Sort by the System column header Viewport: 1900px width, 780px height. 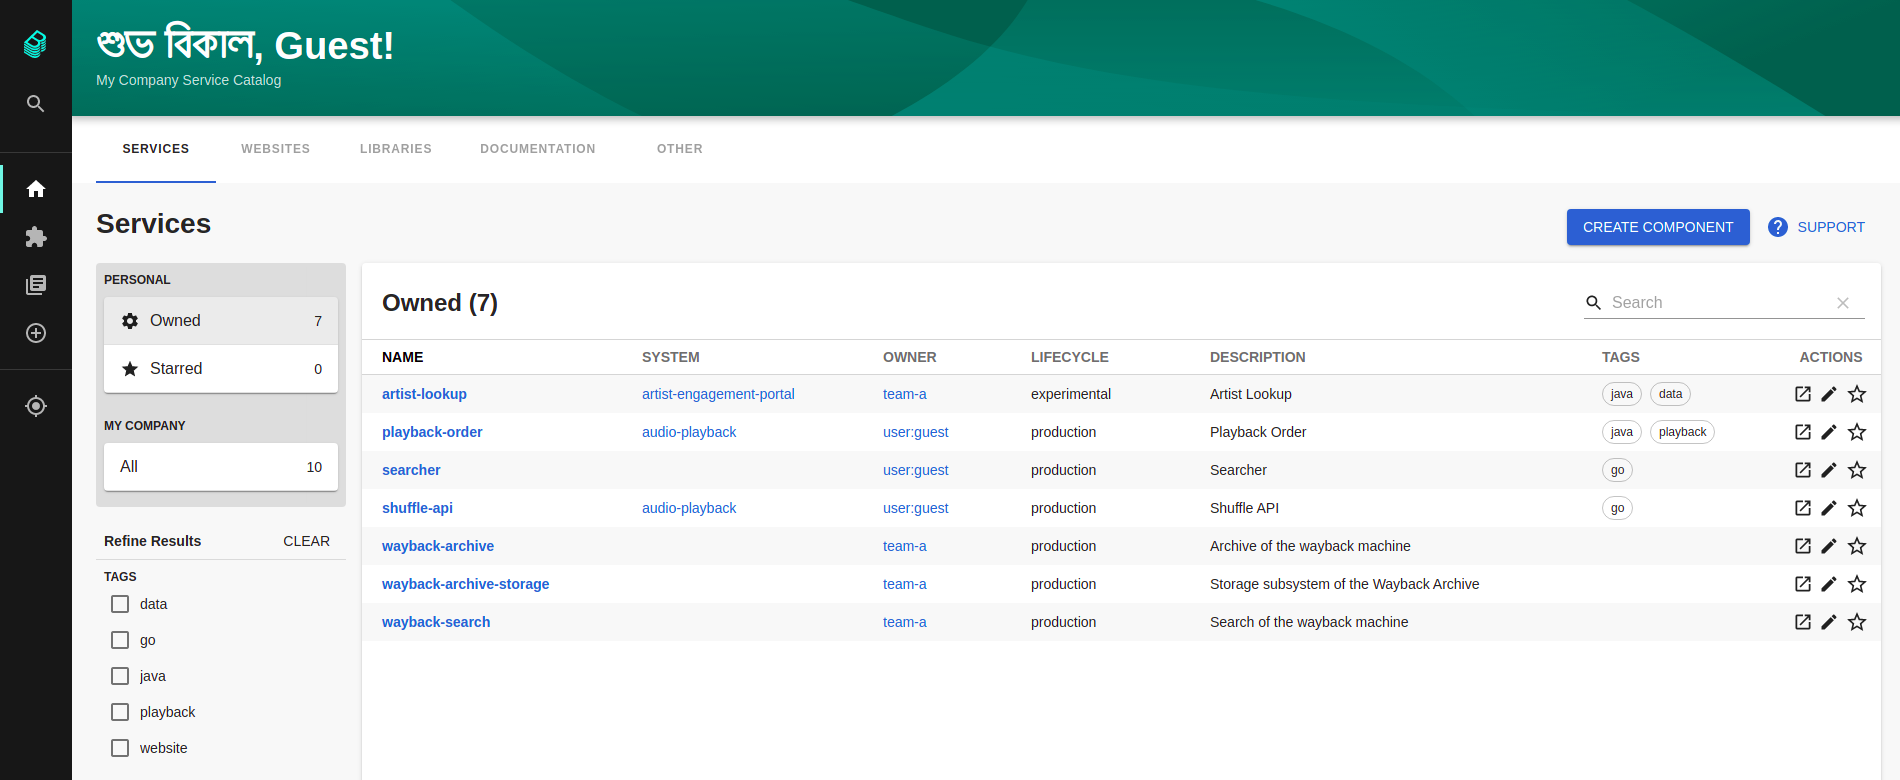[x=670, y=357]
